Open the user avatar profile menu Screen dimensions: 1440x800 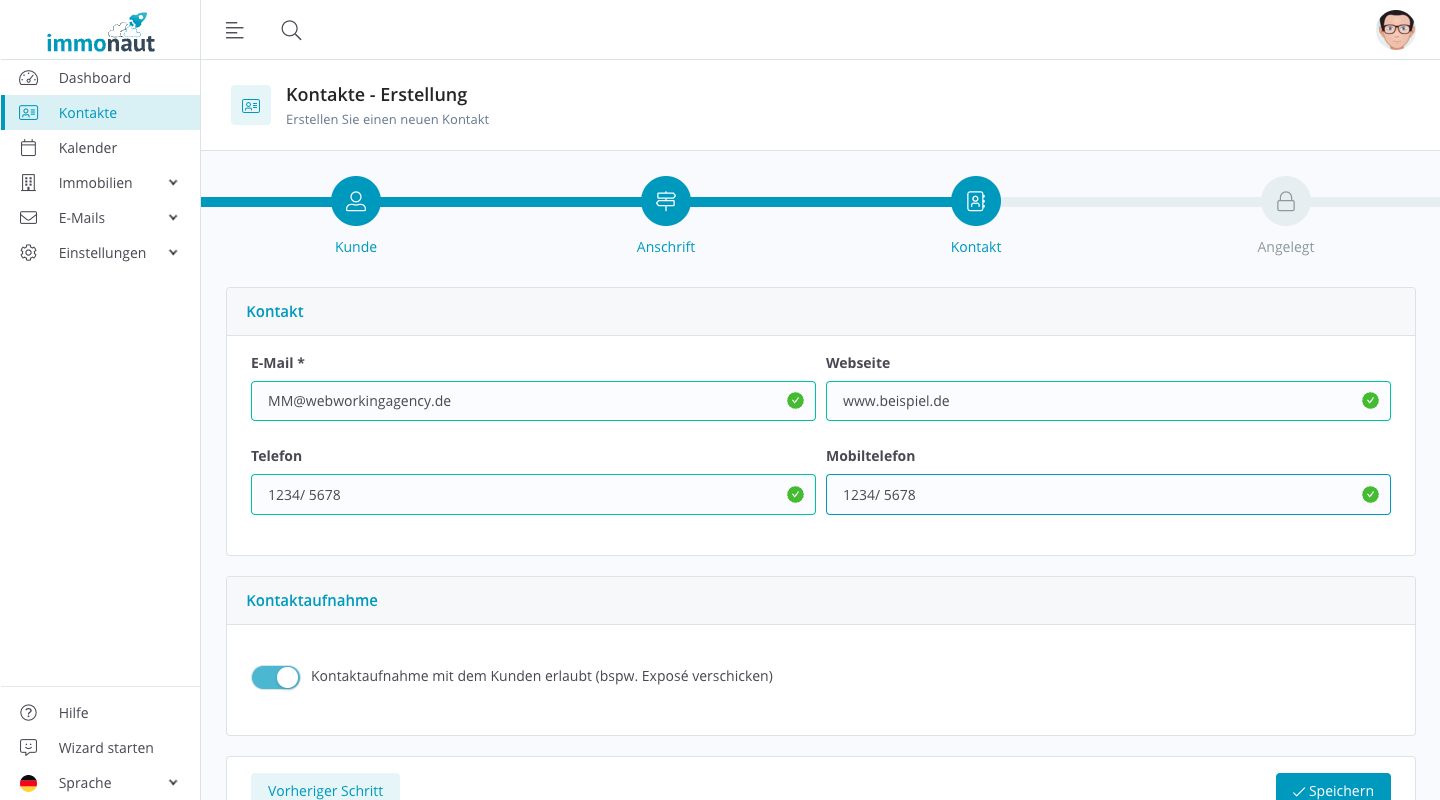pos(1395,30)
